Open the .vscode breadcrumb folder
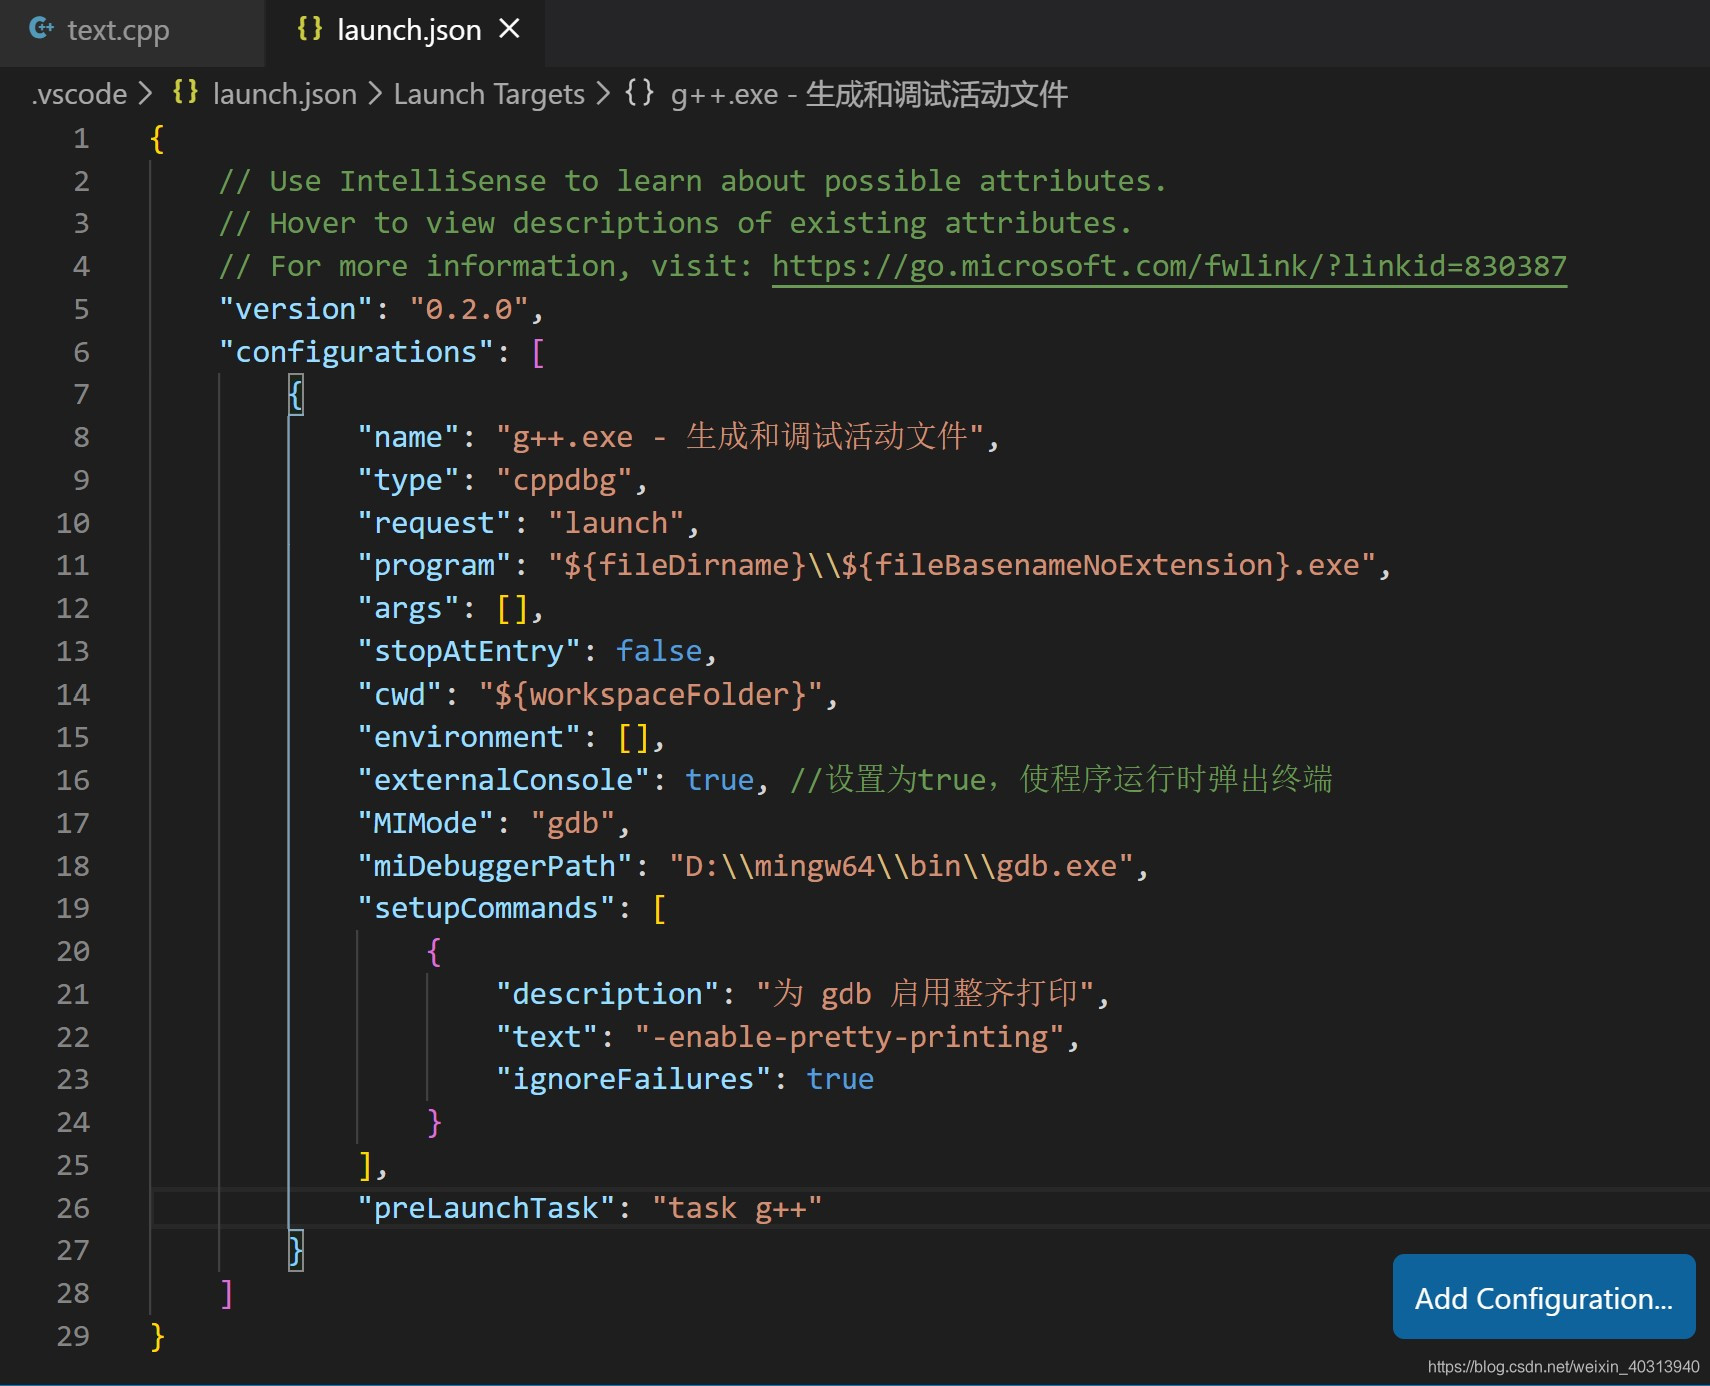The image size is (1710, 1386). point(79,94)
